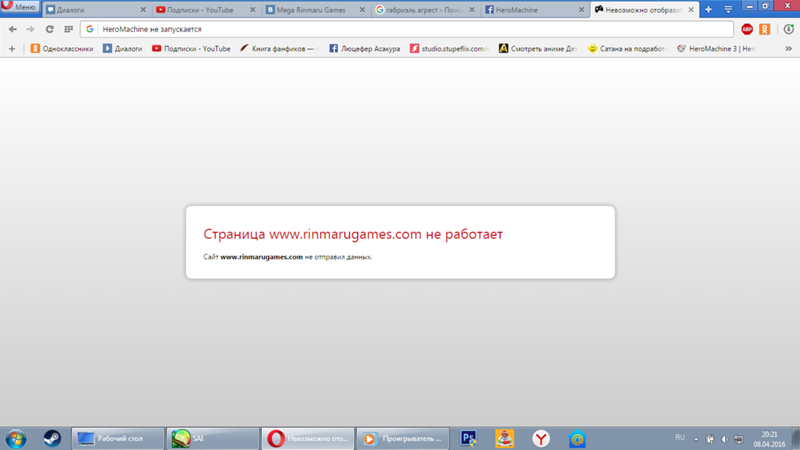Screen dimensions: 800x450
Task: Click the Show desktop strip
Action: (x=796, y=439)
